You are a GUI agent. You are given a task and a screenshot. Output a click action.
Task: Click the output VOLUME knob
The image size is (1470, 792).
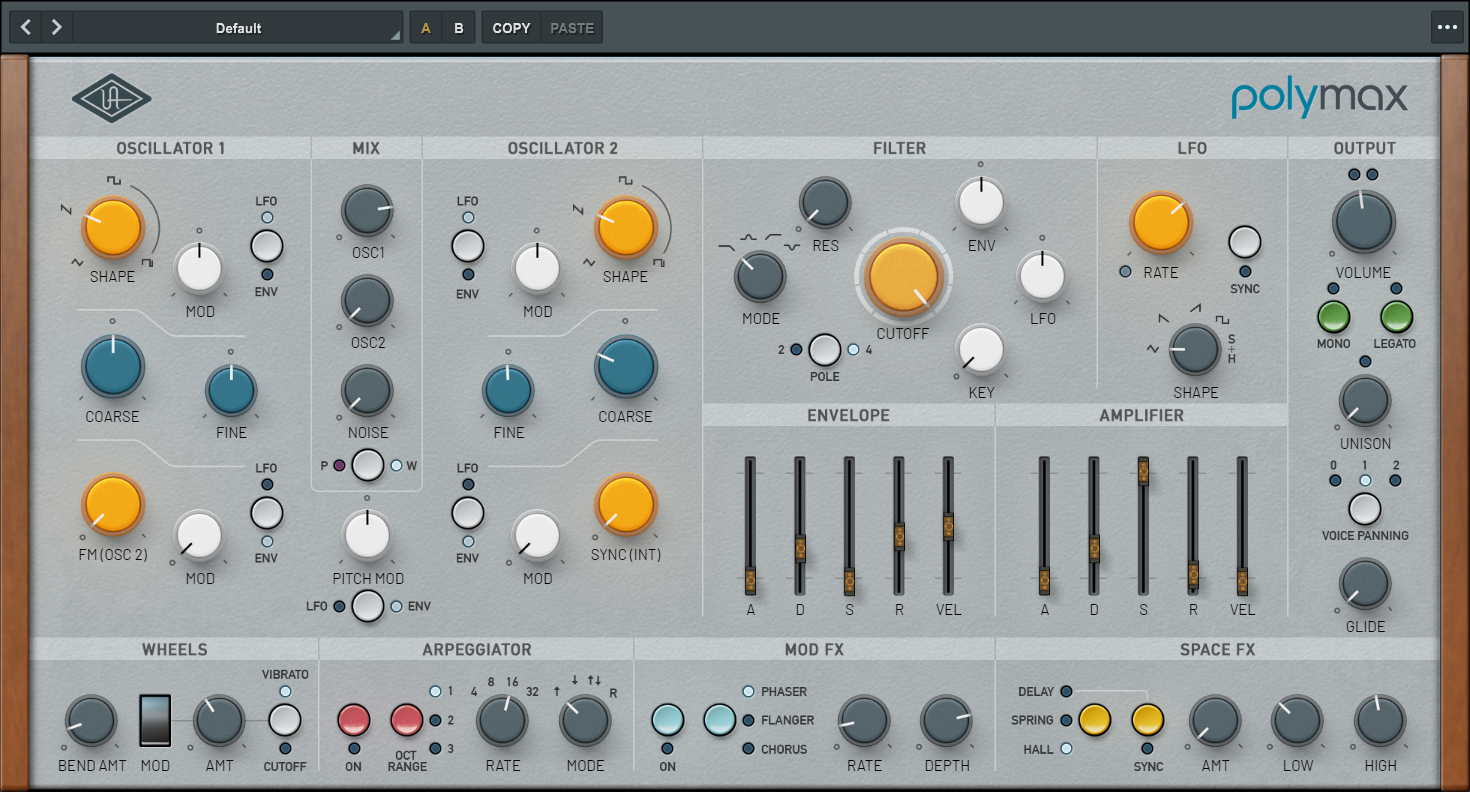[x=1362, y=221]
